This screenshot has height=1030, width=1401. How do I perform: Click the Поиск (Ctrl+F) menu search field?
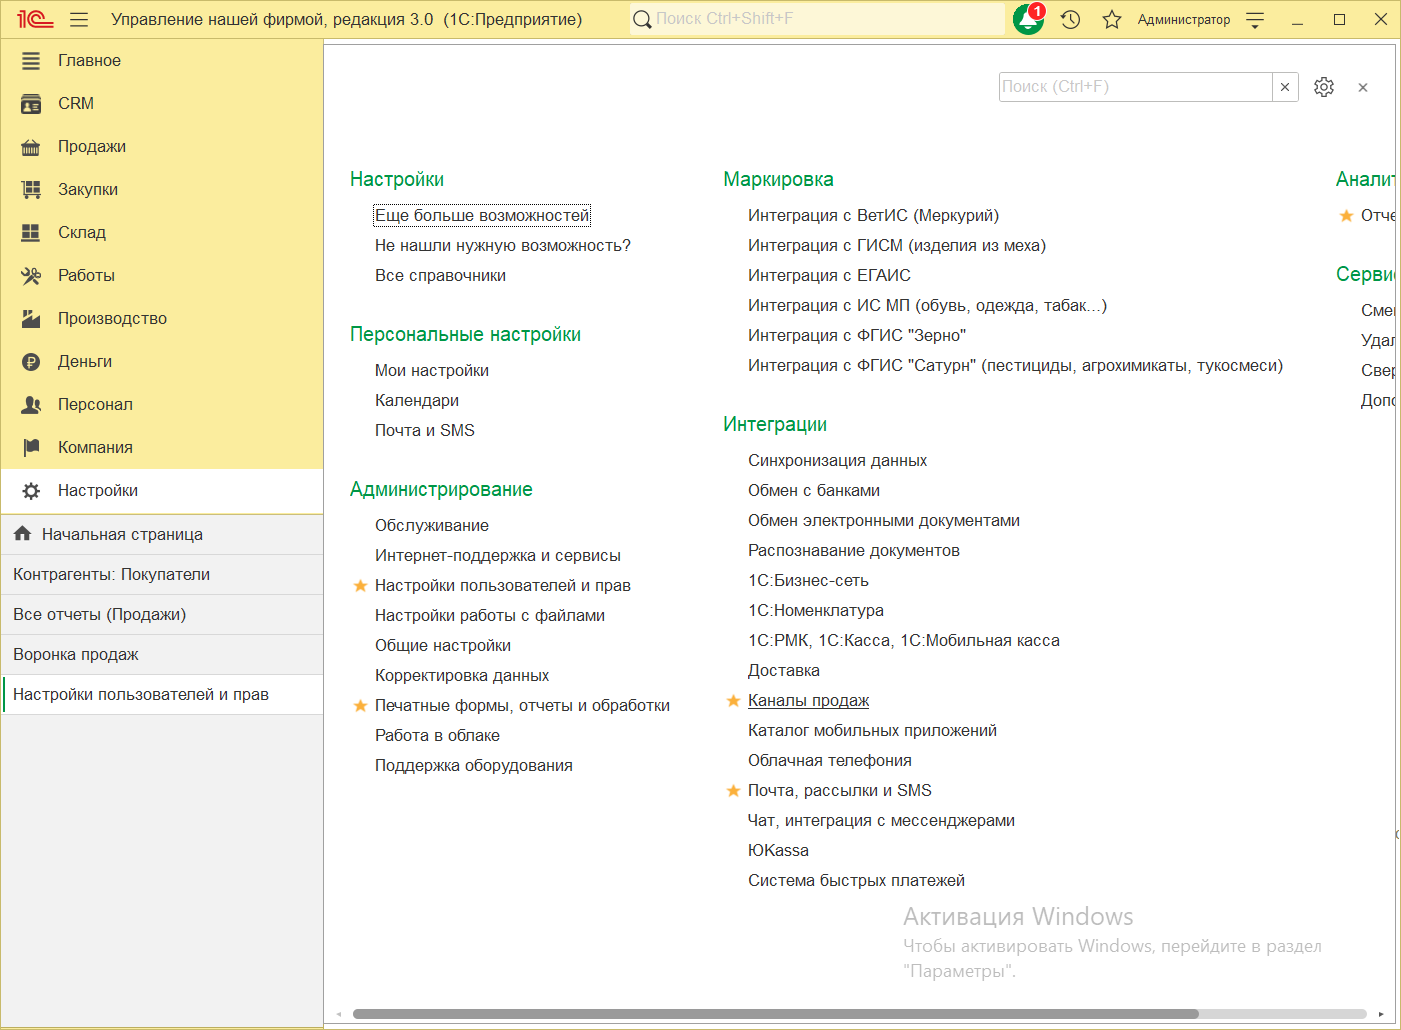1135,87
